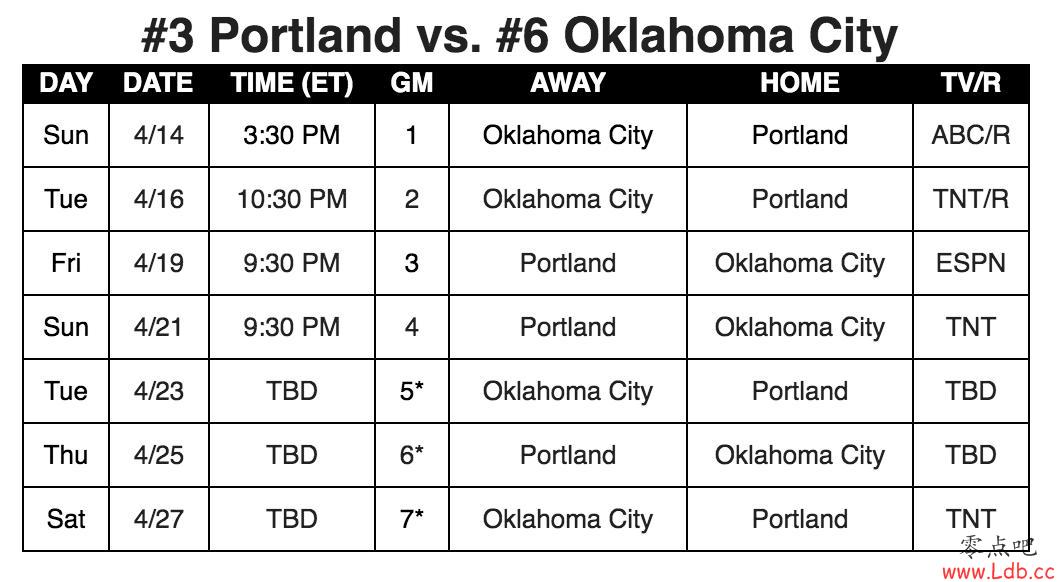Select the ESPN cell for game 3
This screenshot has width=1064, height=582.
[x=970, y=263]
